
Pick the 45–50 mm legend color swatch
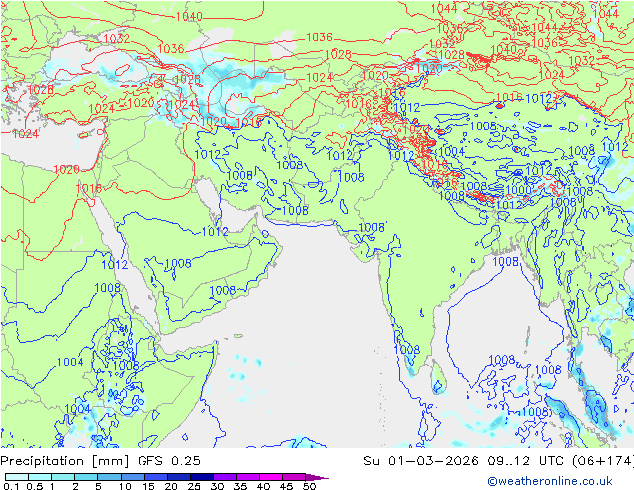pyautogui.click(x=294, y=477)
